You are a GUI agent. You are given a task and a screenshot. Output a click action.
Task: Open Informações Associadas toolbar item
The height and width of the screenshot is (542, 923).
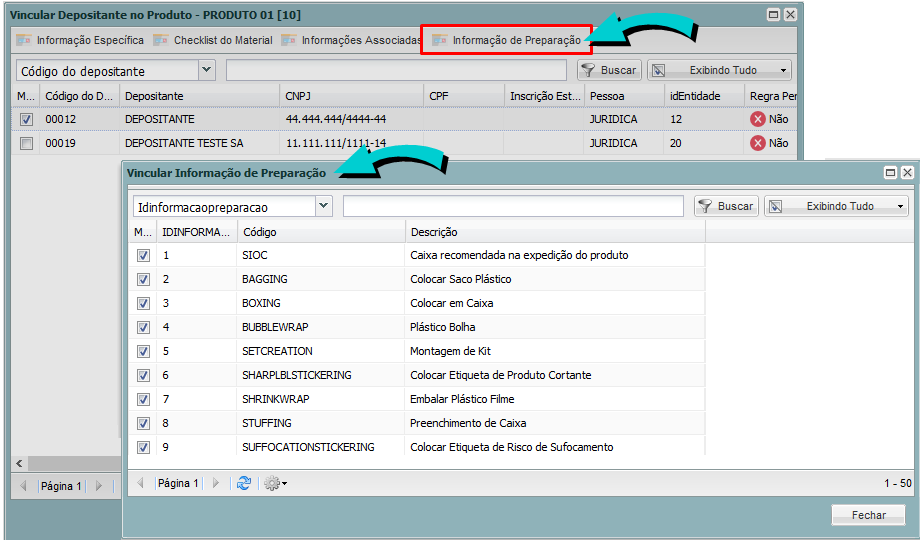(x=351, y=40)
